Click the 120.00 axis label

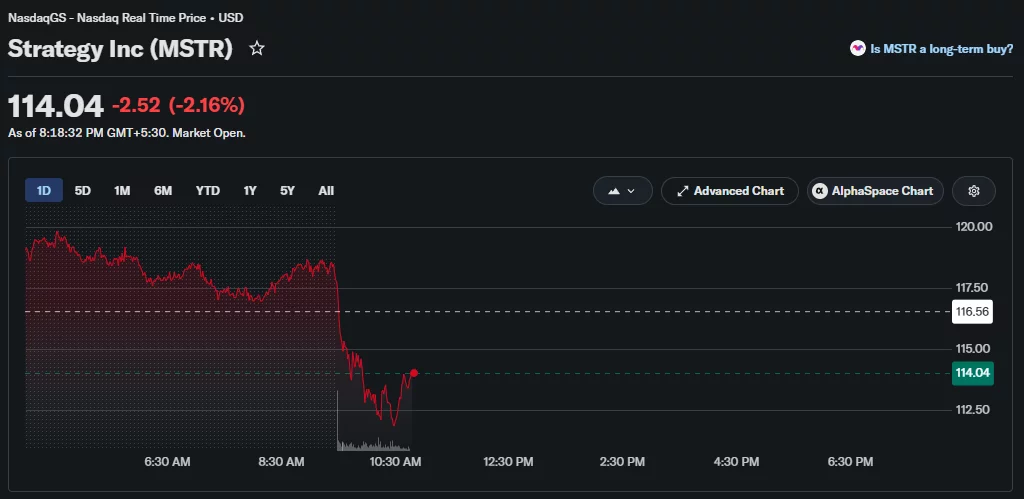pyautogui.click(x=974, y=227)
